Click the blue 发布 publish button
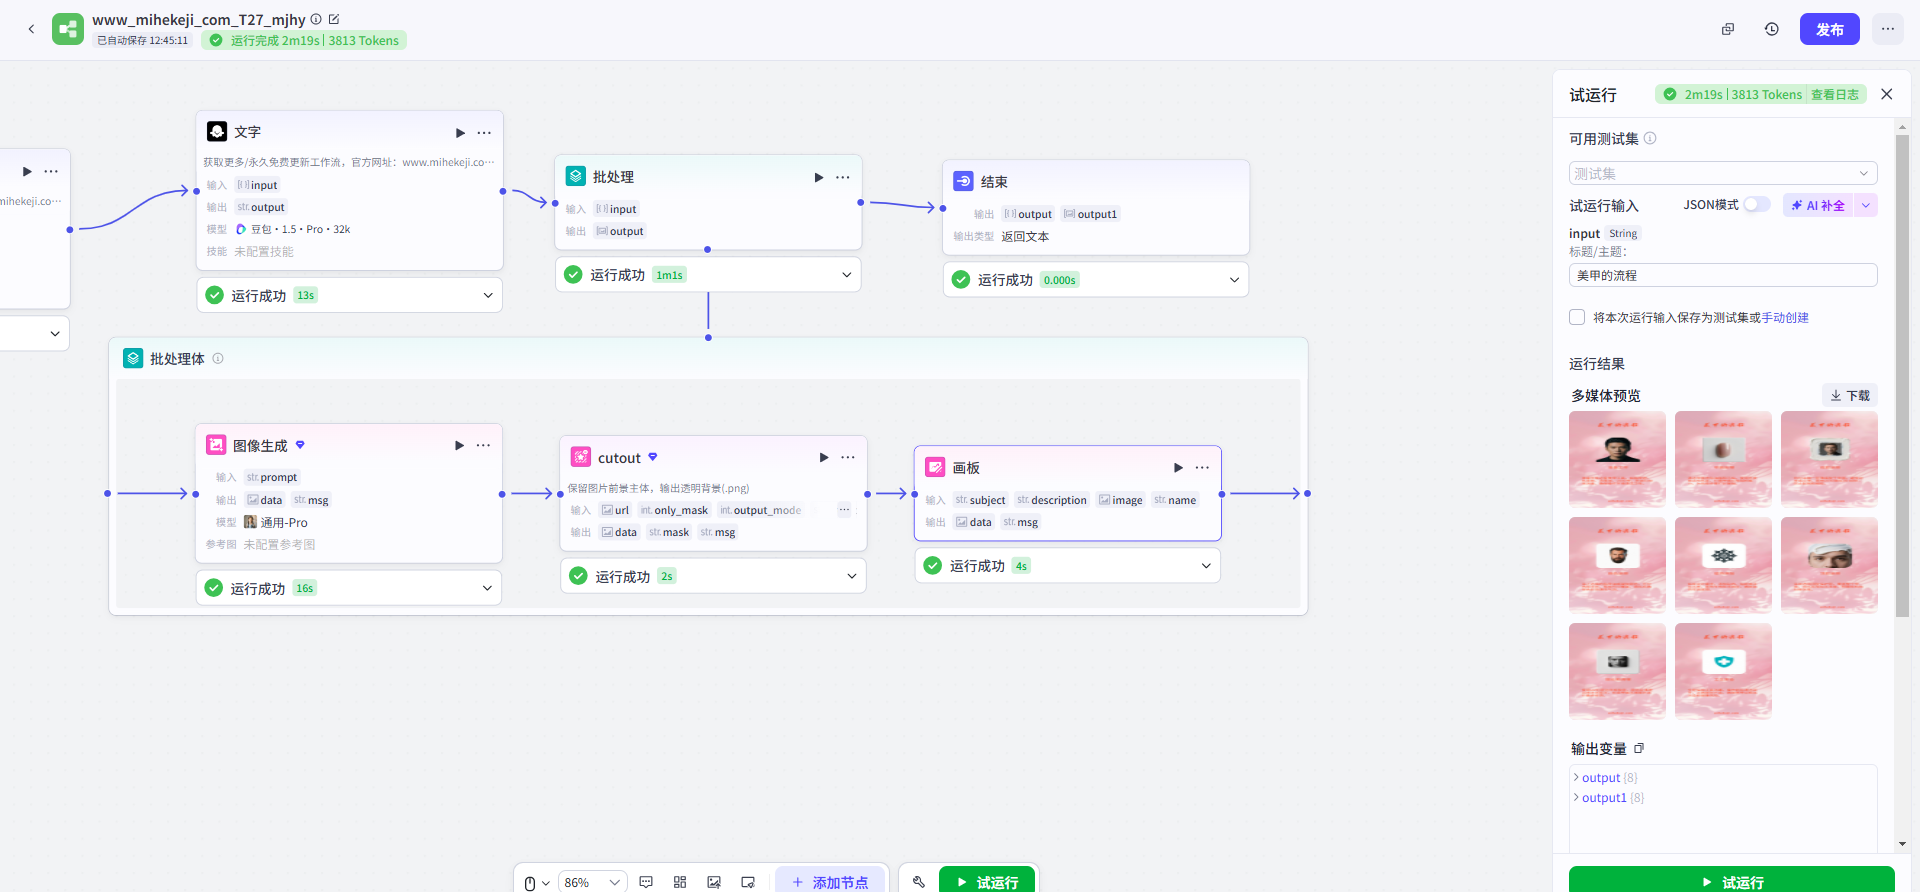This screenshot has width=1920, height=892. (1829, 29)
